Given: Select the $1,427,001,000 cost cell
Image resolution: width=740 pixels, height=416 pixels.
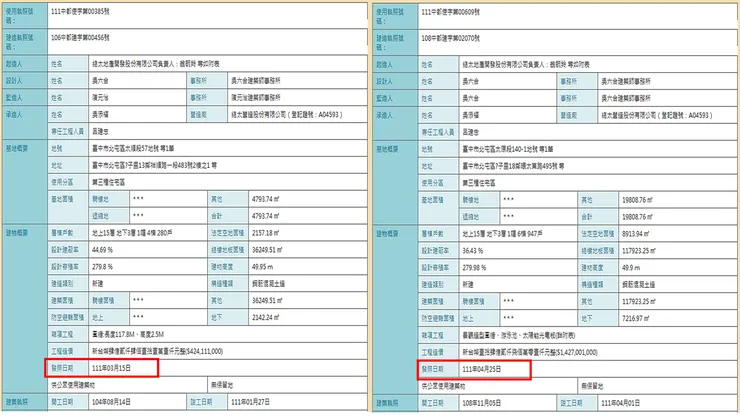Looking at the screenshot, I should (598, 352).
